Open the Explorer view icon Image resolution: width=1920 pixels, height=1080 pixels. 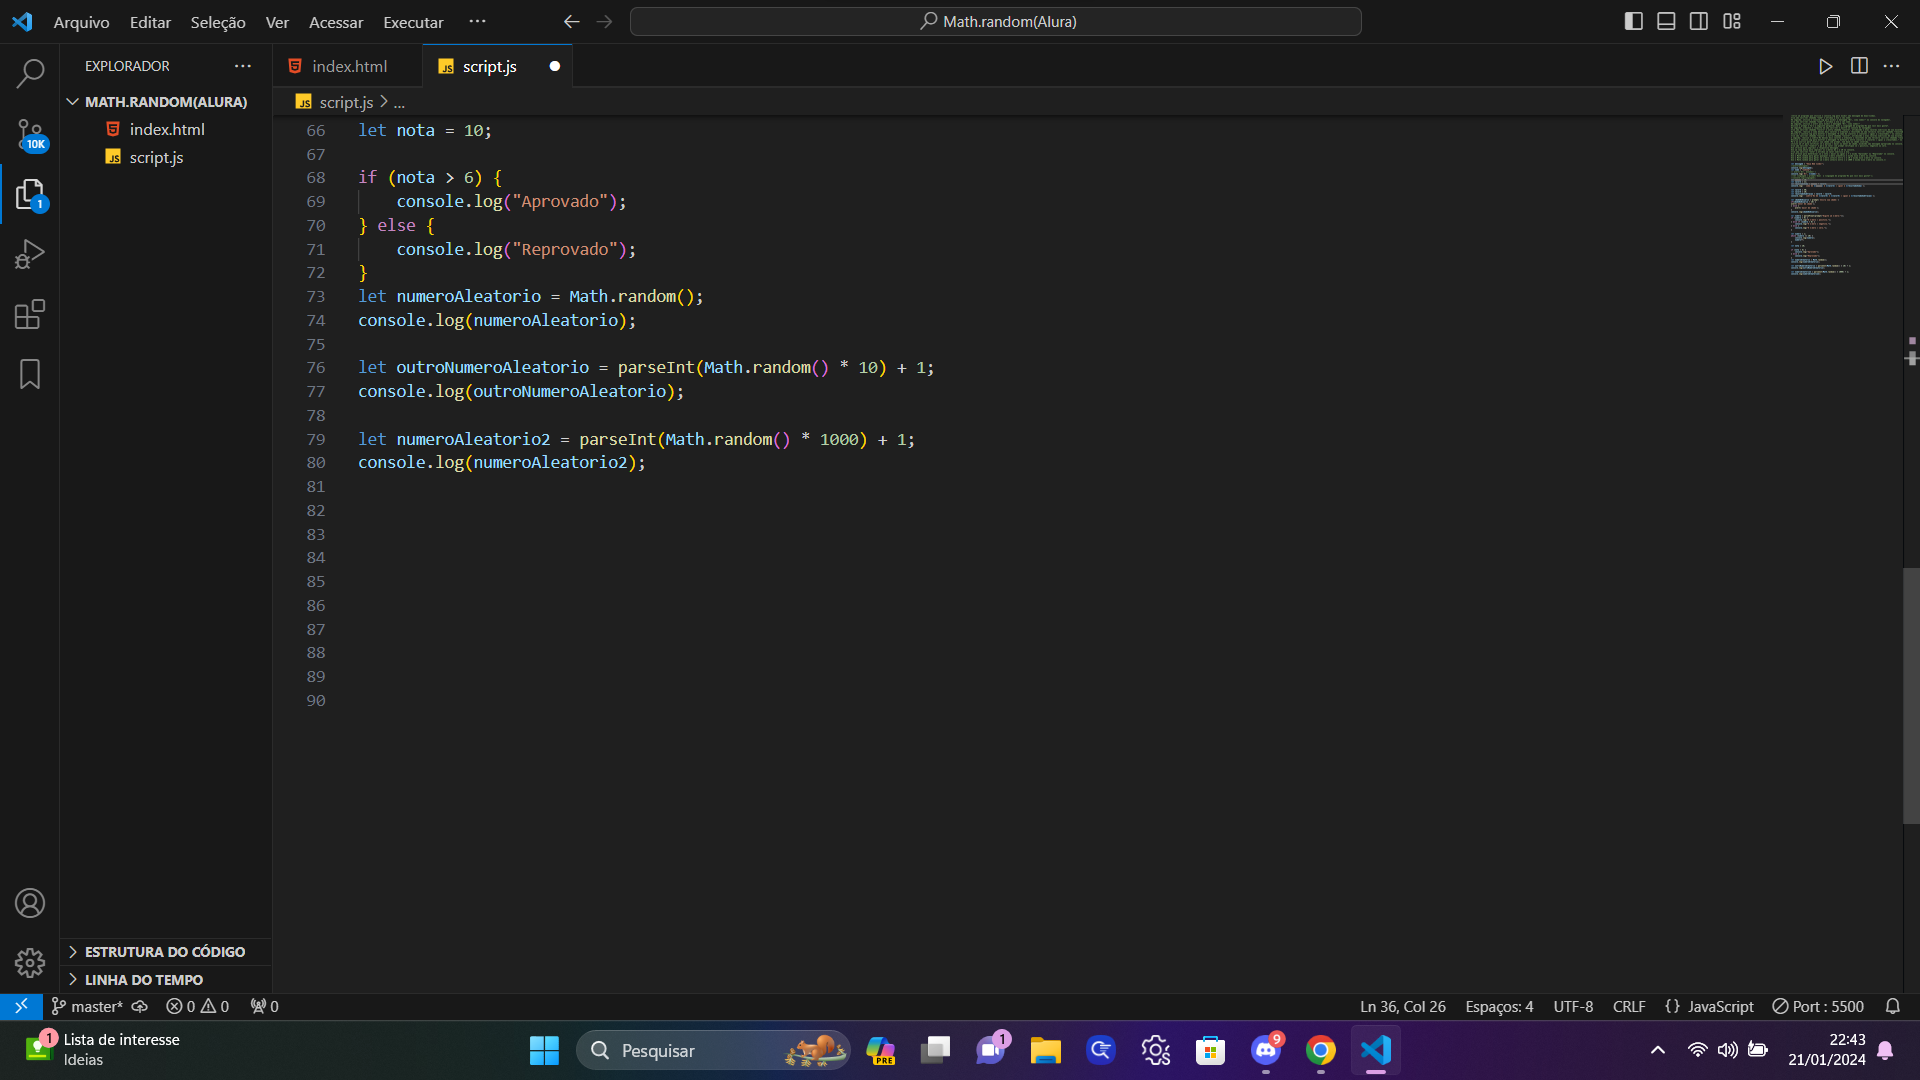click(30, 194)
